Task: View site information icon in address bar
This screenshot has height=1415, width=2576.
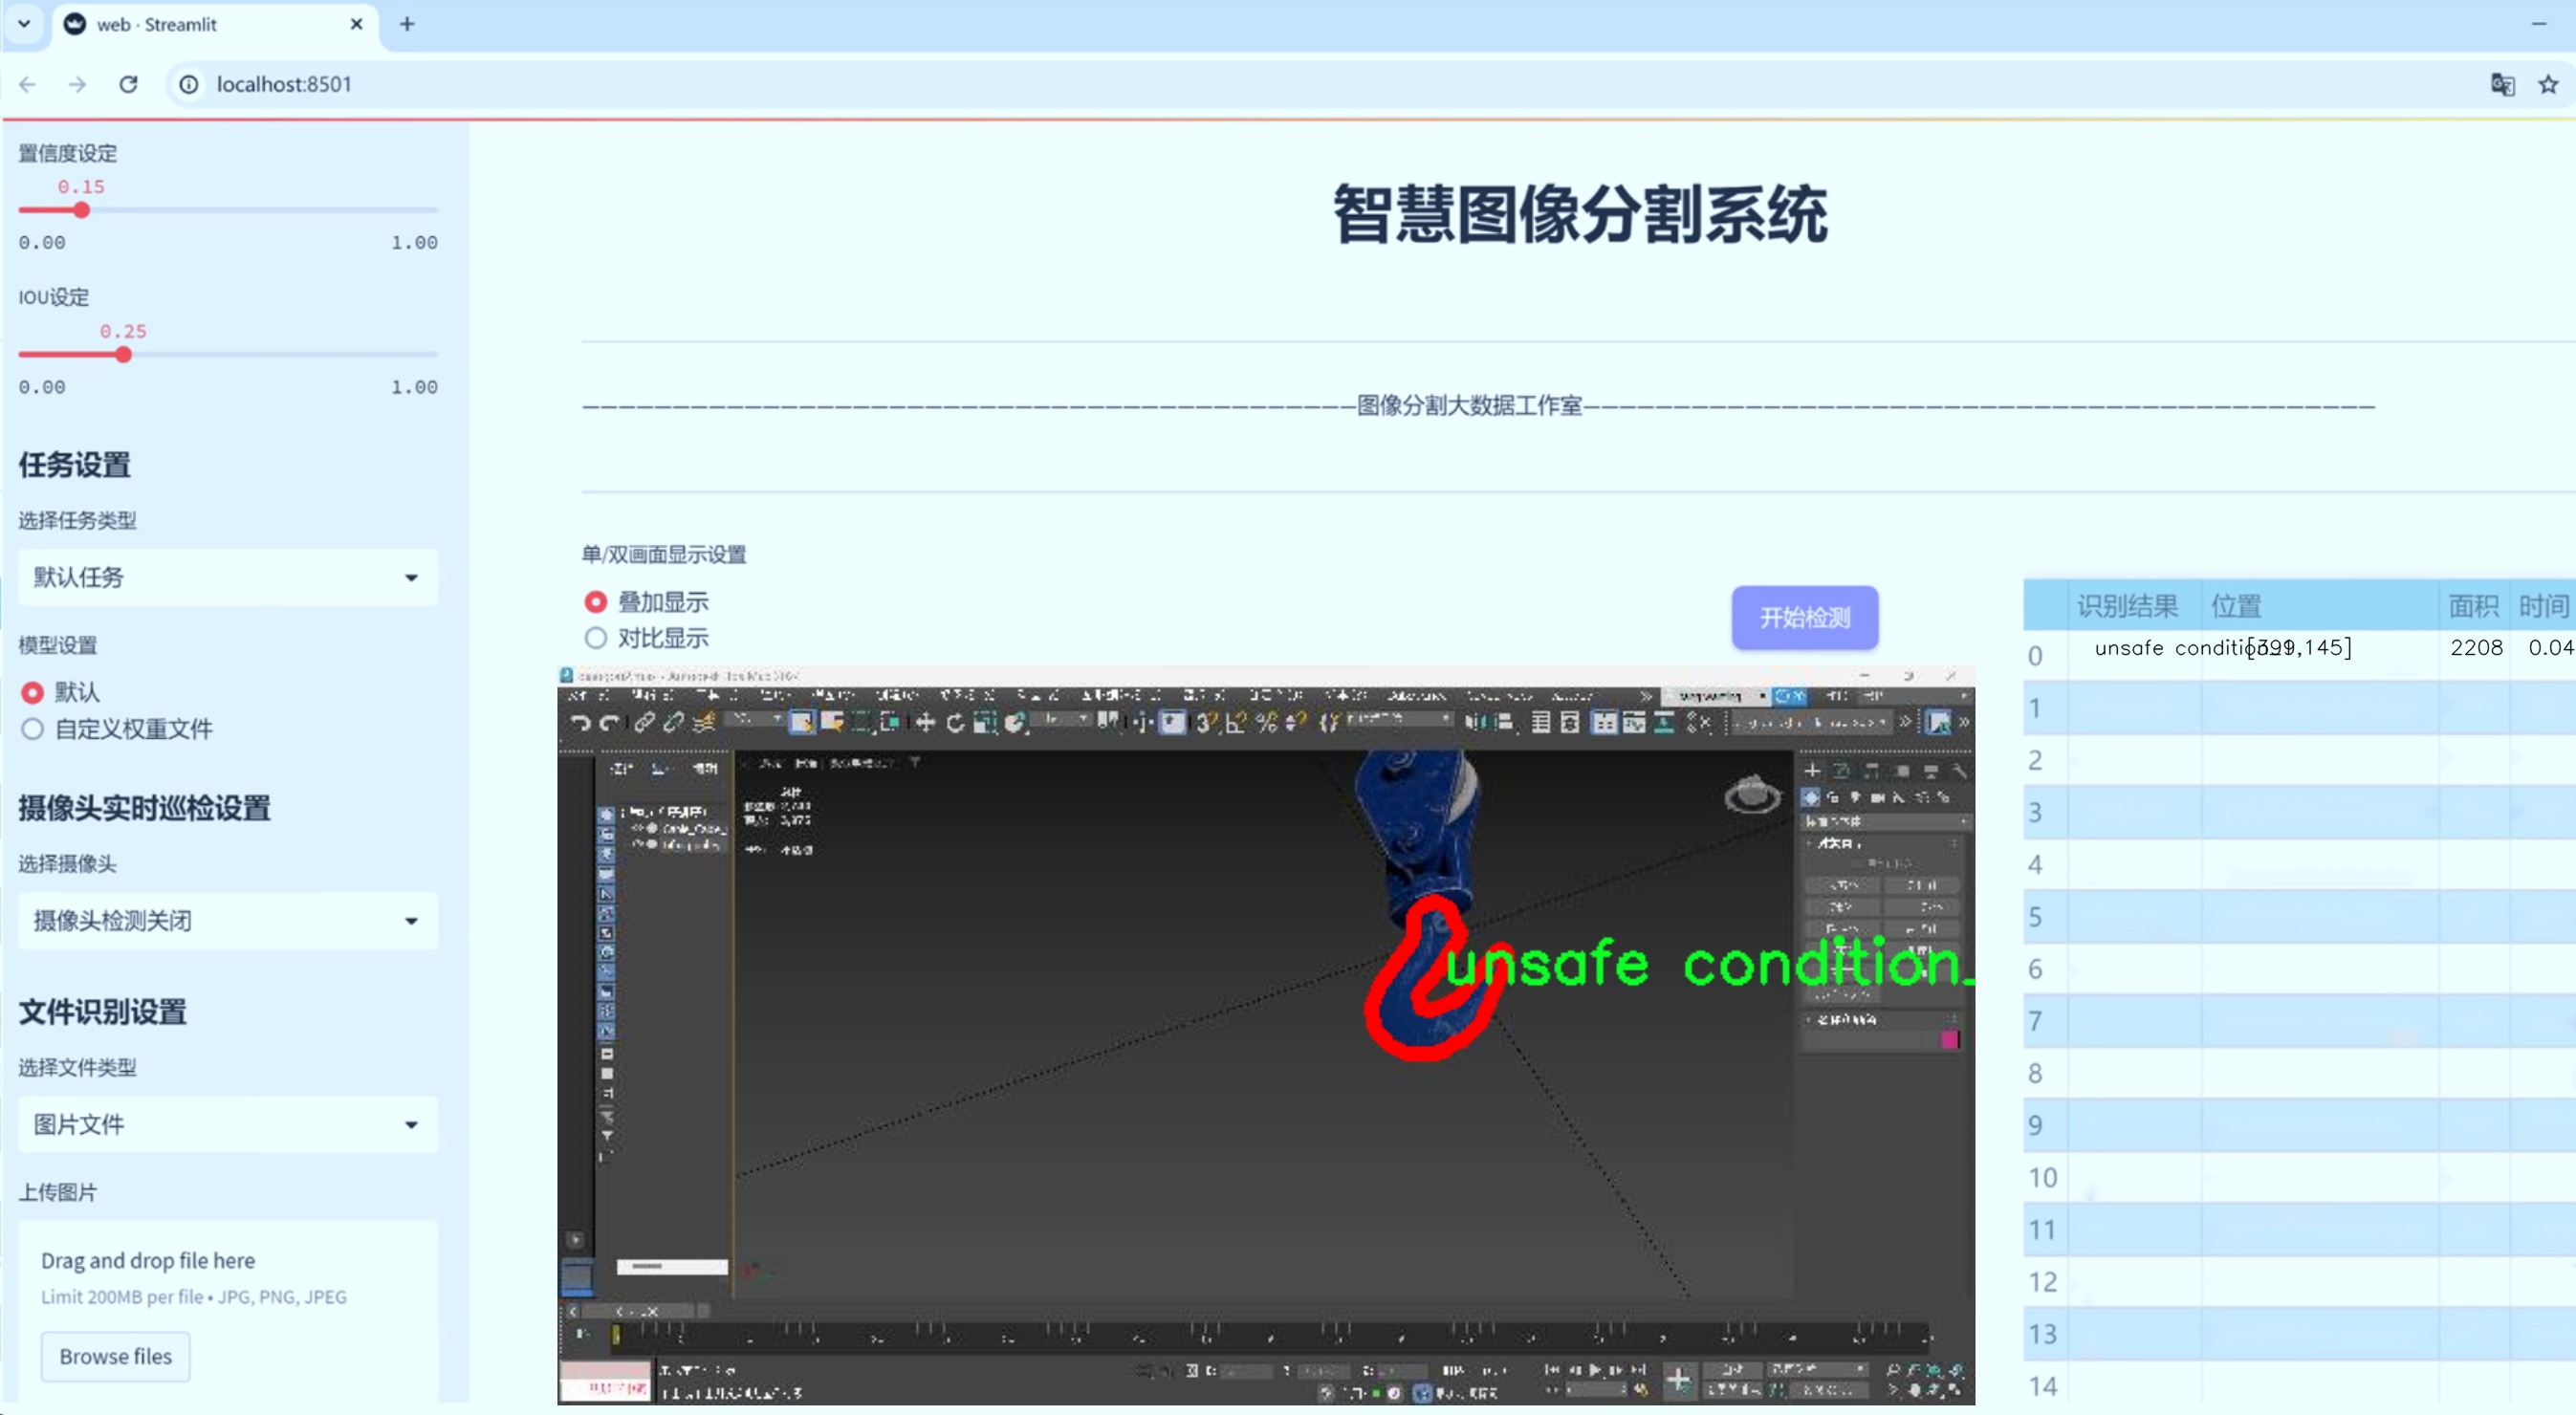Action: [x=189, y=84]
